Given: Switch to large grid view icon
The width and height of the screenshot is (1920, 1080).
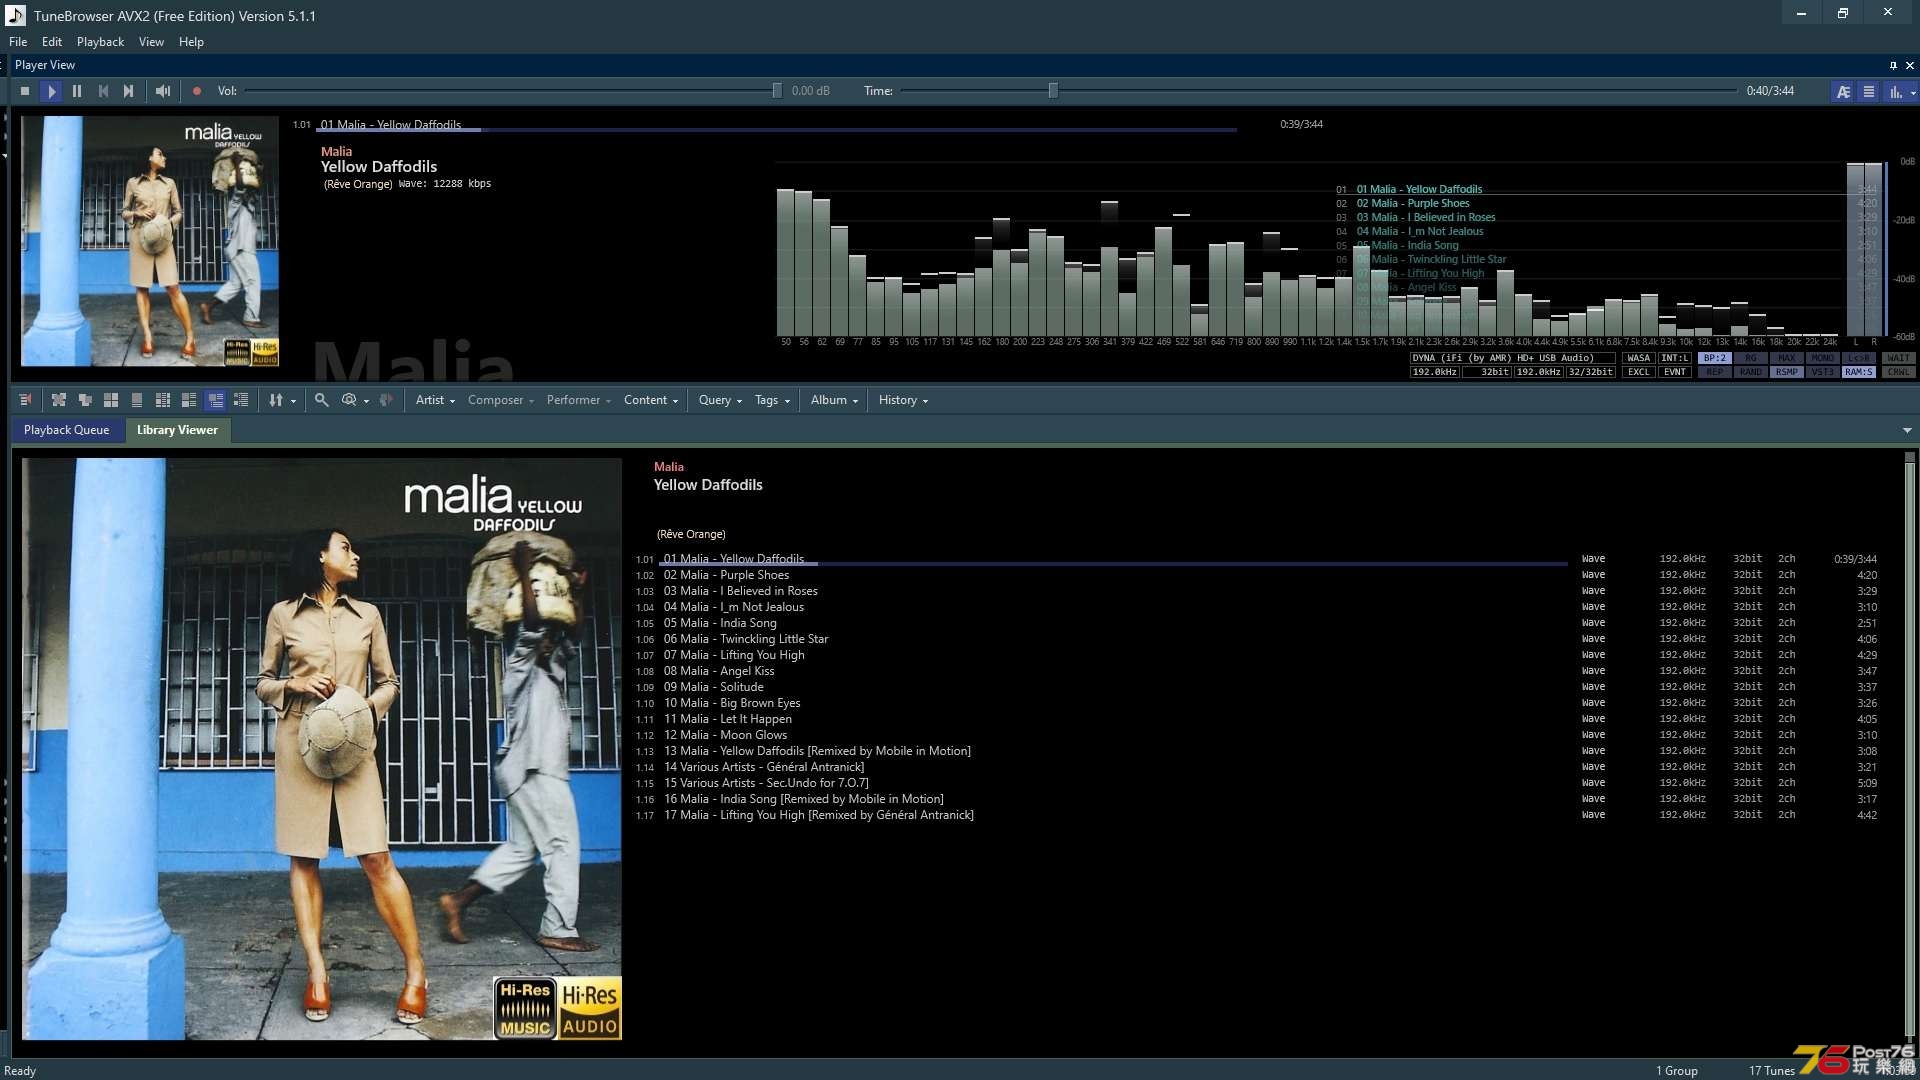Looking at the screenshot, I should (x=111, y=400).
